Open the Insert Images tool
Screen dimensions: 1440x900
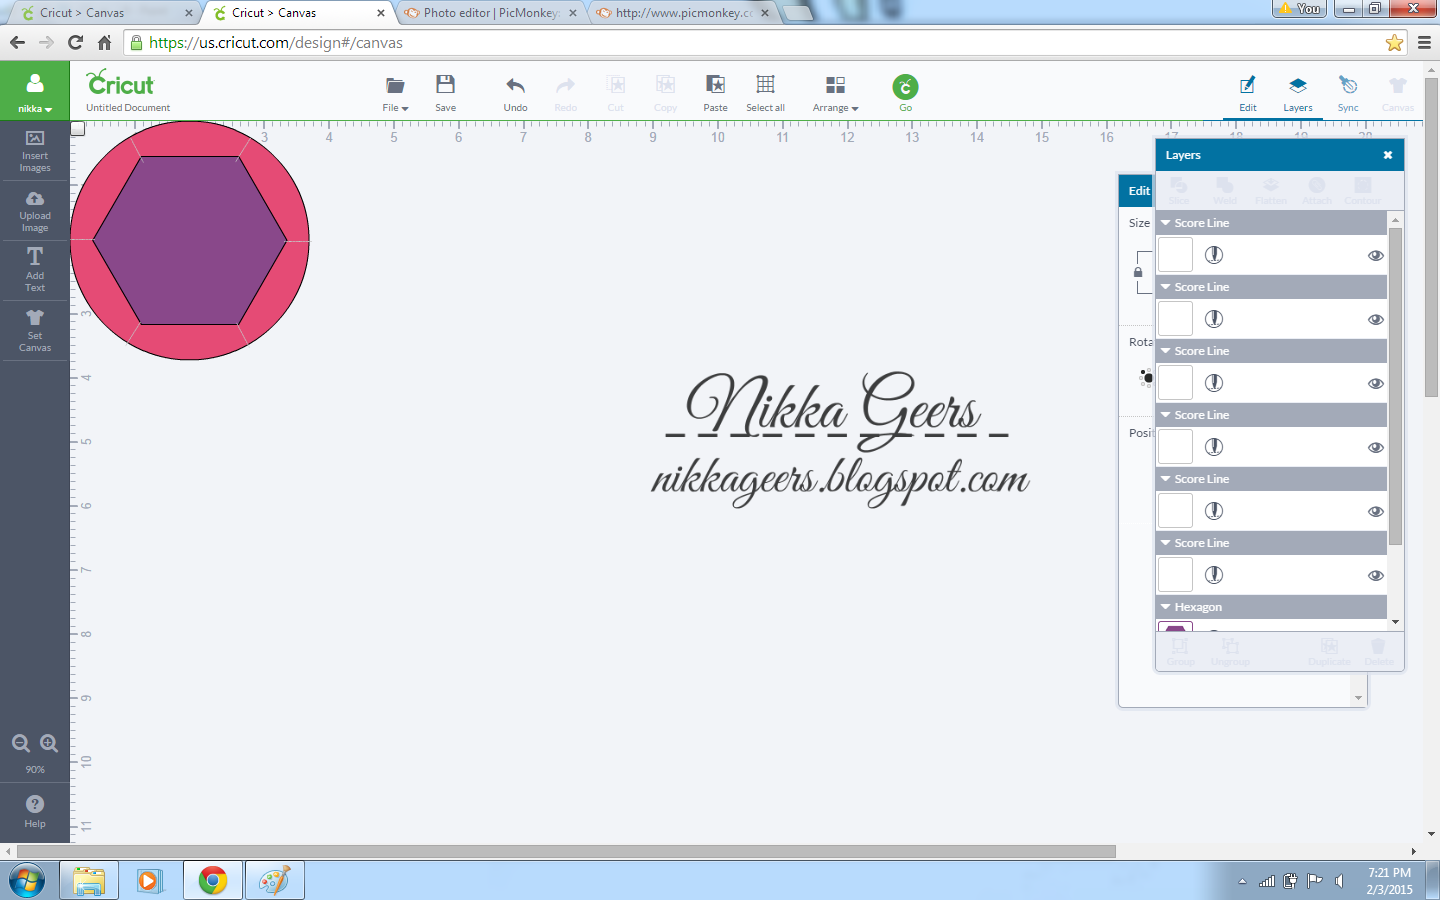[x=35, y=151]
